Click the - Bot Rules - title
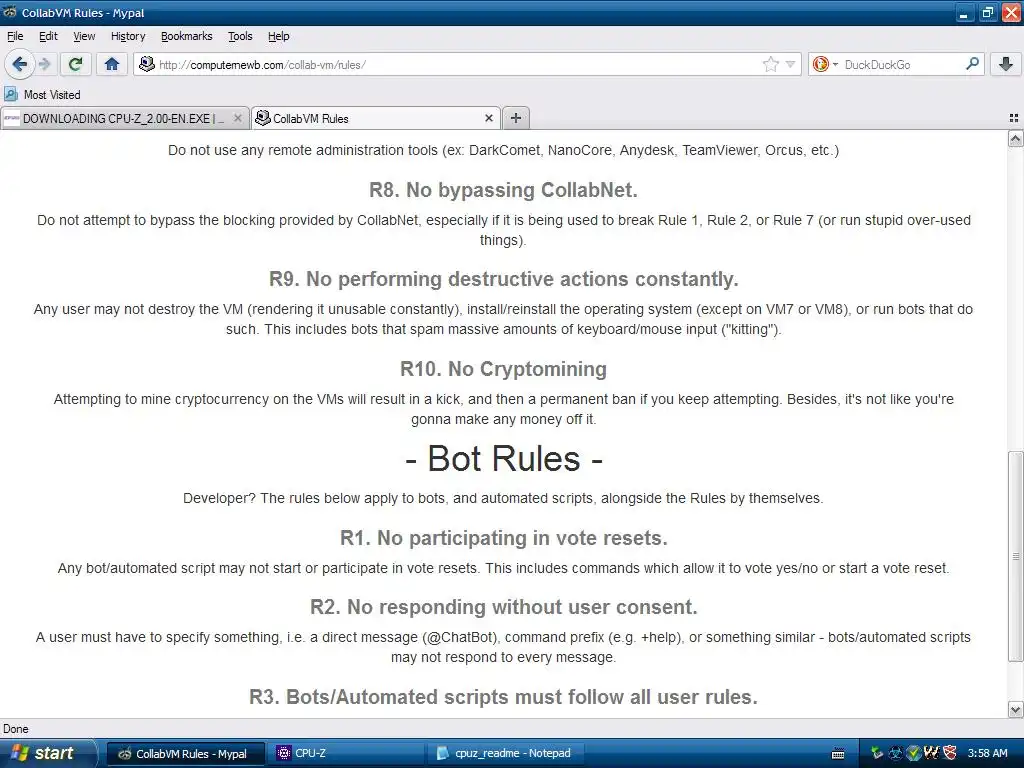The height and width of the screenshot is (768, 1024). tap(504, 458)
